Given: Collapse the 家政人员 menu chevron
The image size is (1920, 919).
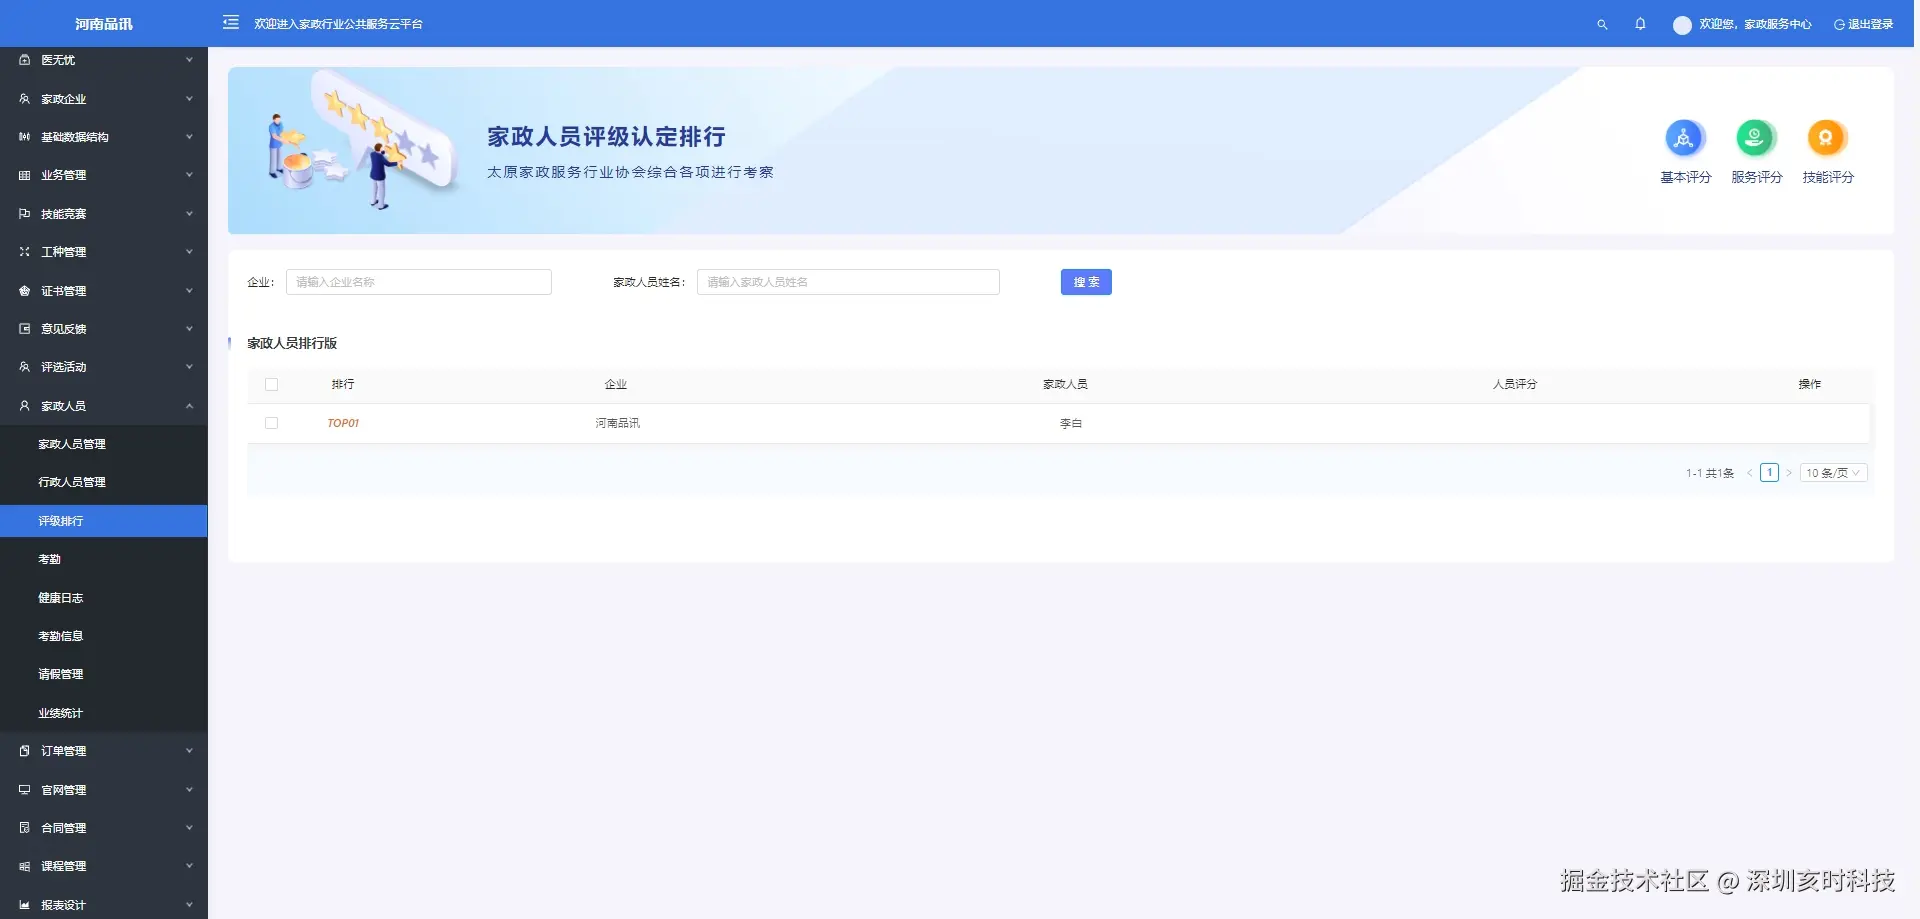Looking at the screenshot, I should pyautogui.click(x=189, y=406).
